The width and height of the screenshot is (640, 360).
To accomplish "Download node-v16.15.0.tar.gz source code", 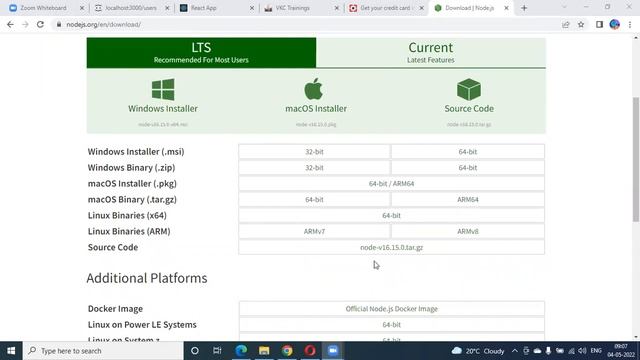I will (391, 247).
